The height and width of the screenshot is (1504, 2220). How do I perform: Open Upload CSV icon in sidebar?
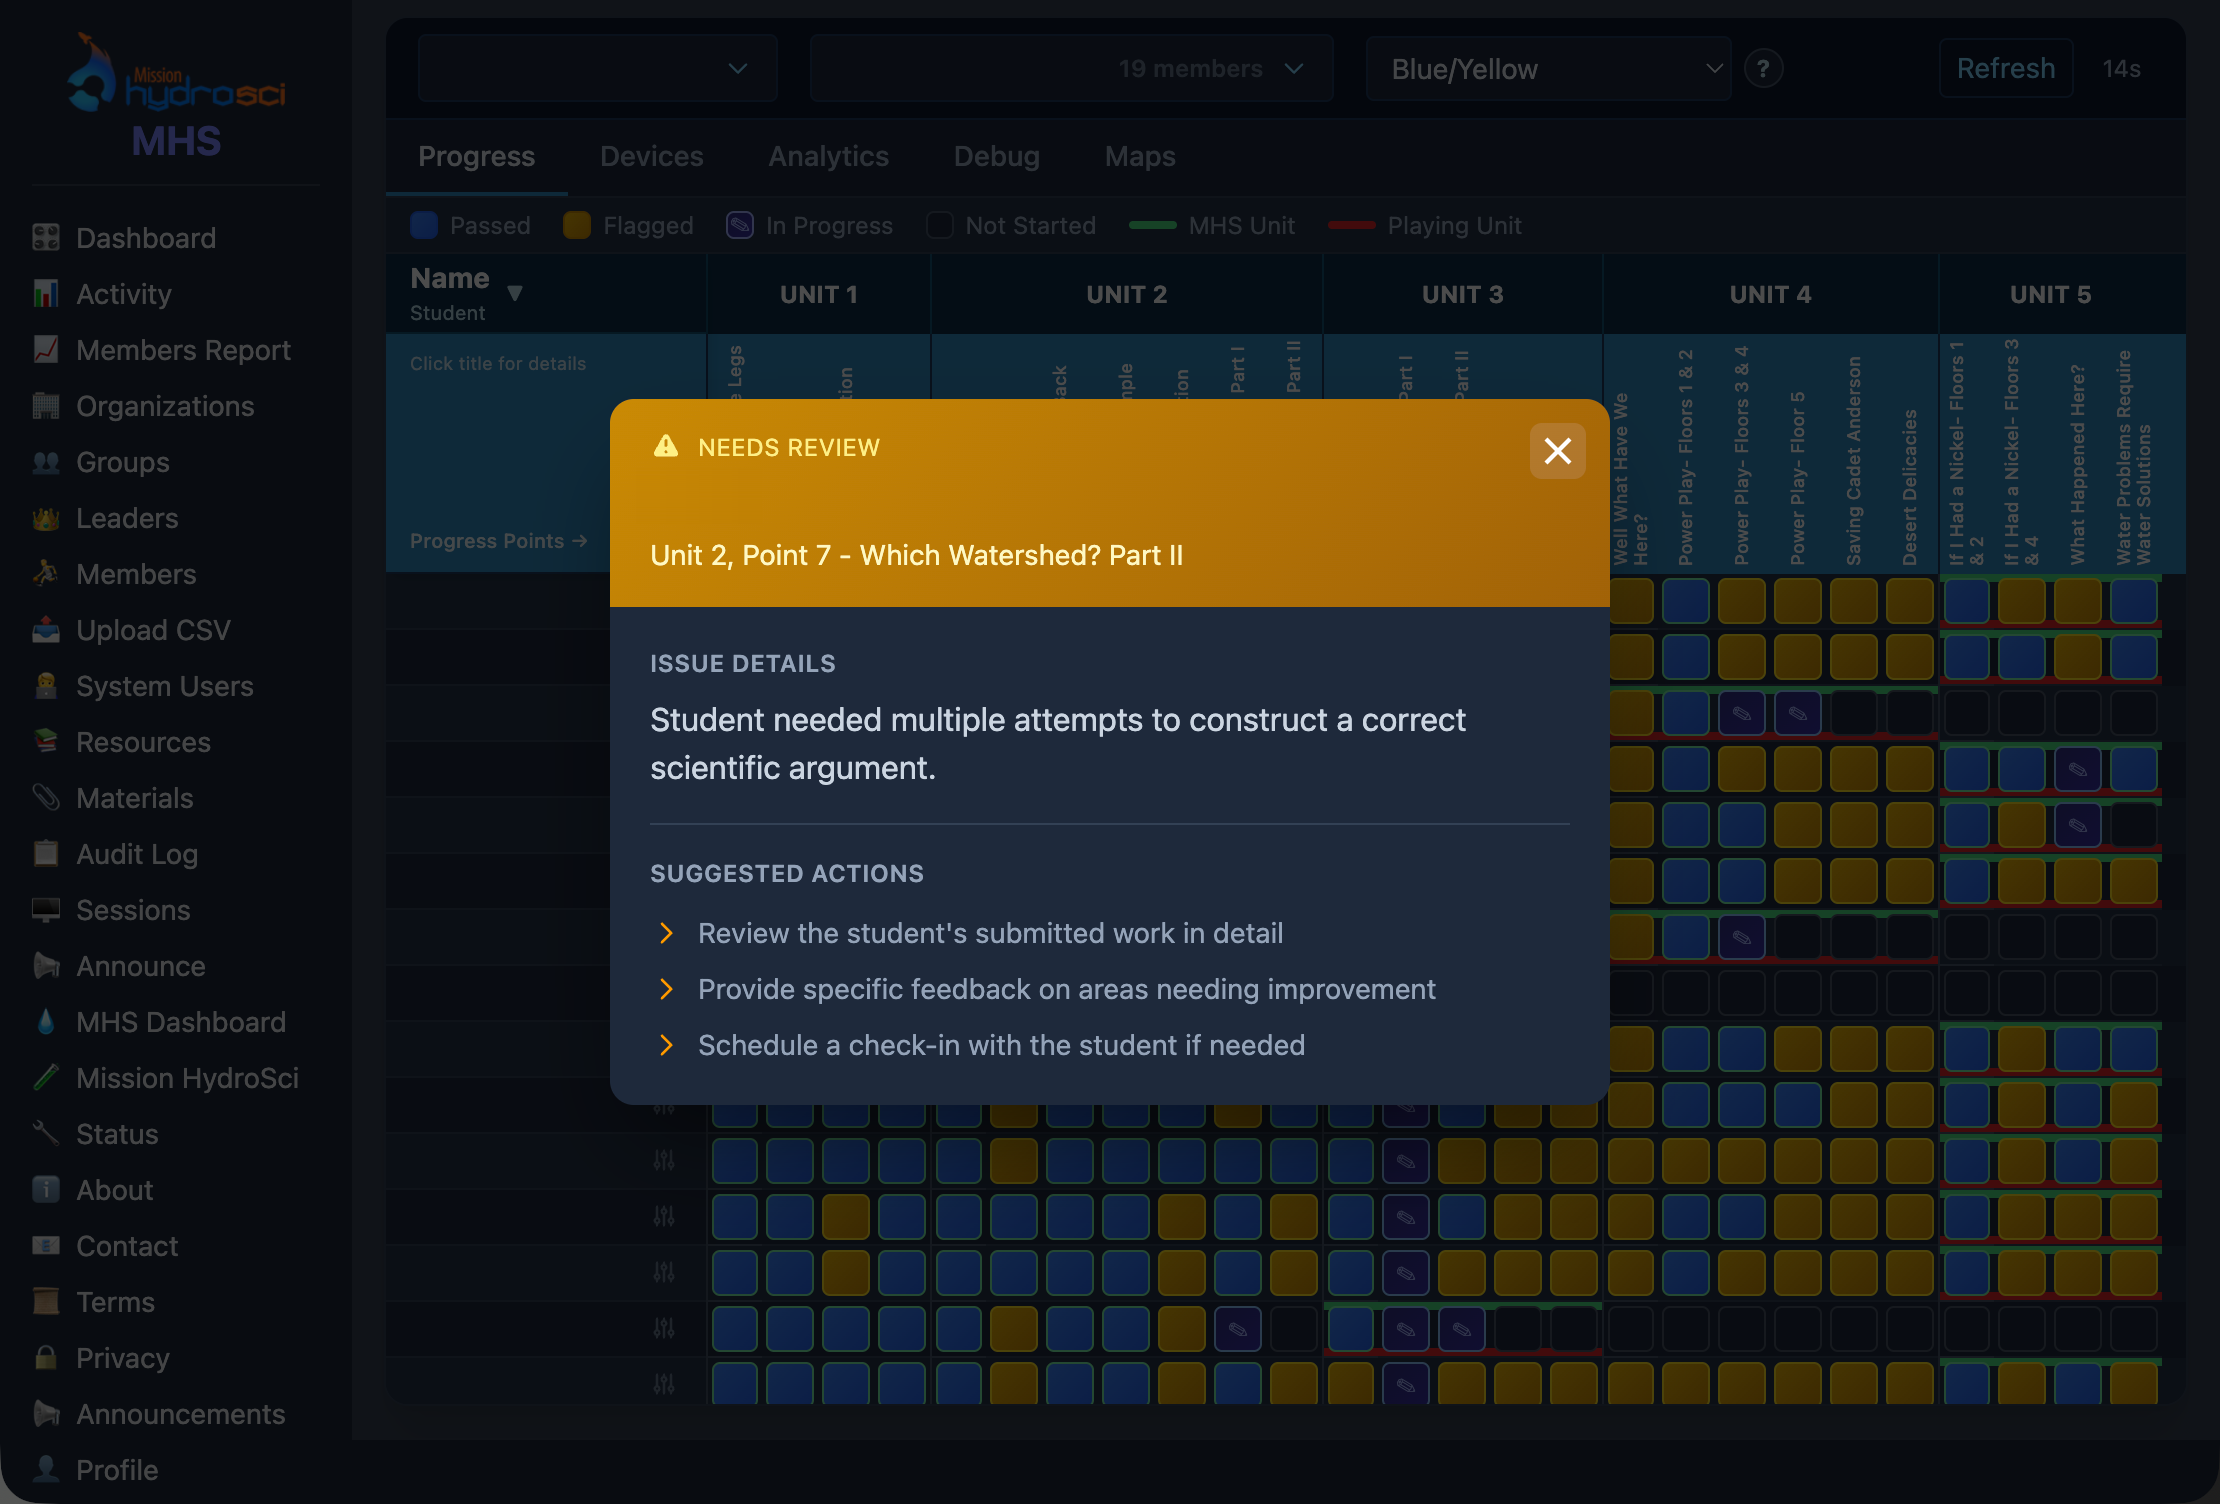tap(46, 630)
